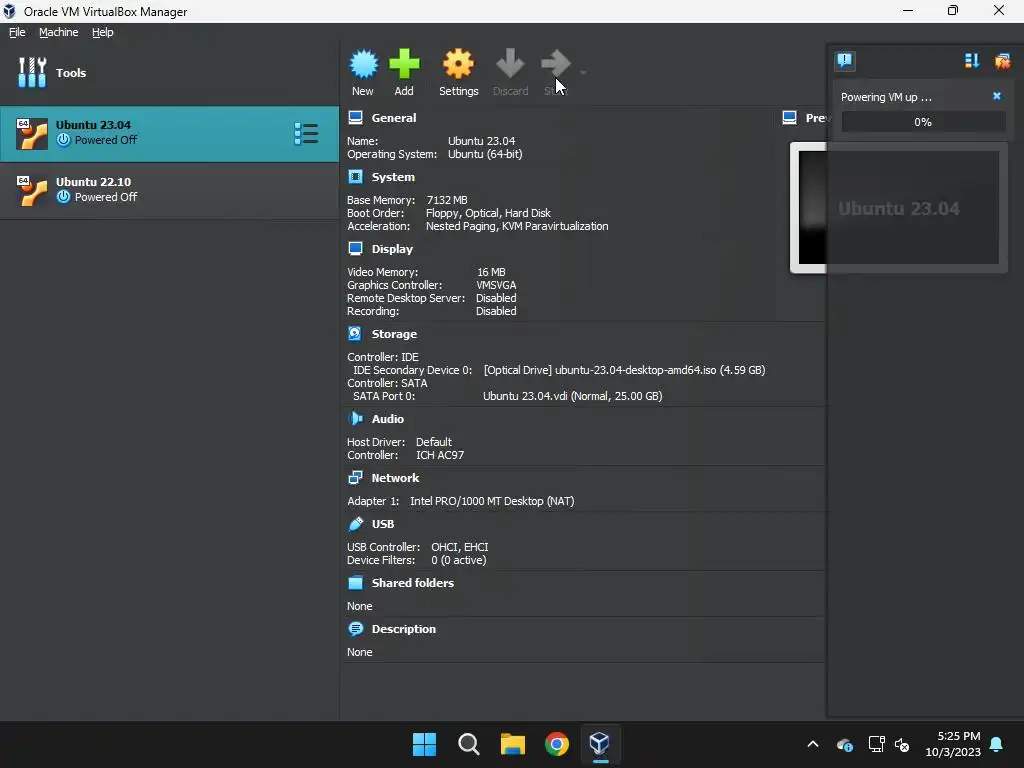Open Windows taskbar search
1024x768 pixels.
pos(469,744)
